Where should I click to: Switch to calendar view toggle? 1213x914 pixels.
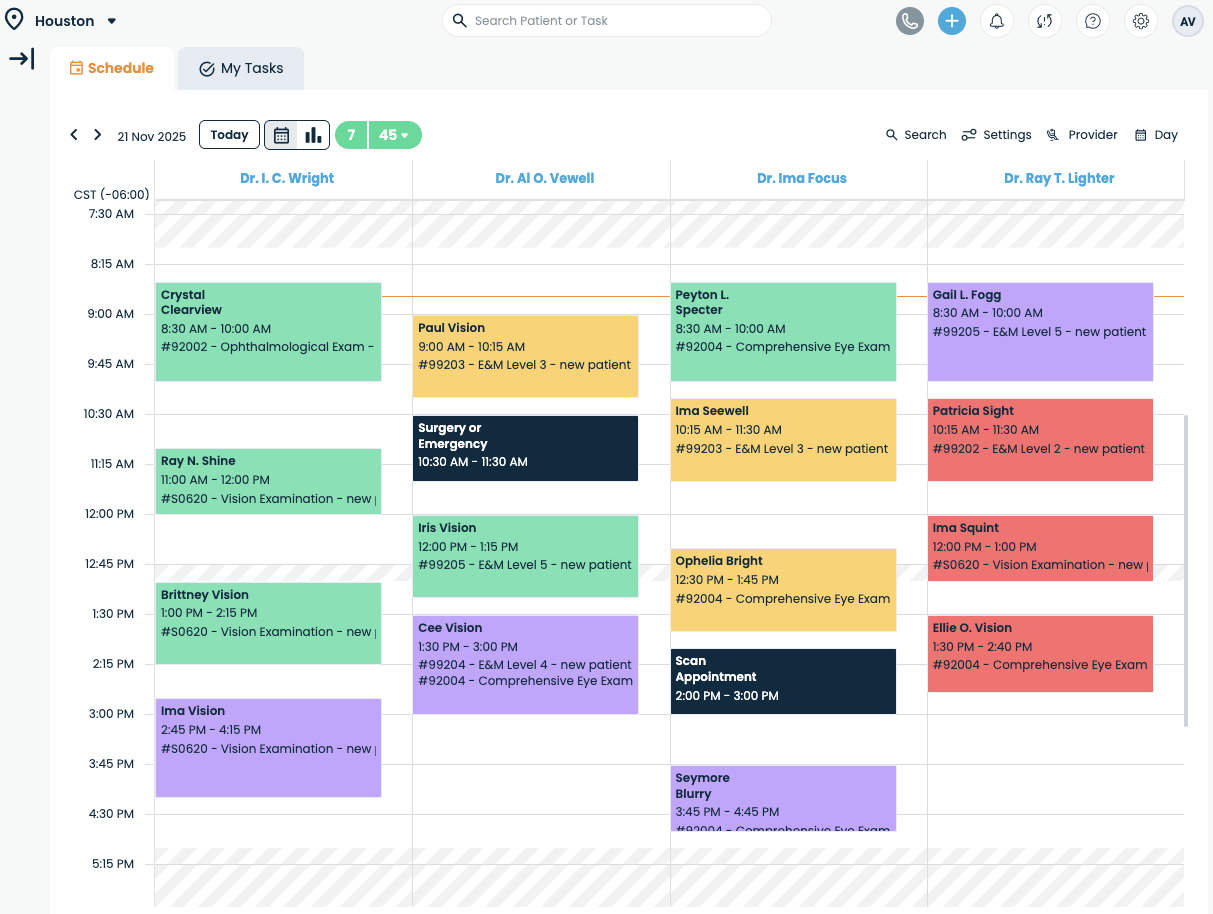[x=282, y=135]
